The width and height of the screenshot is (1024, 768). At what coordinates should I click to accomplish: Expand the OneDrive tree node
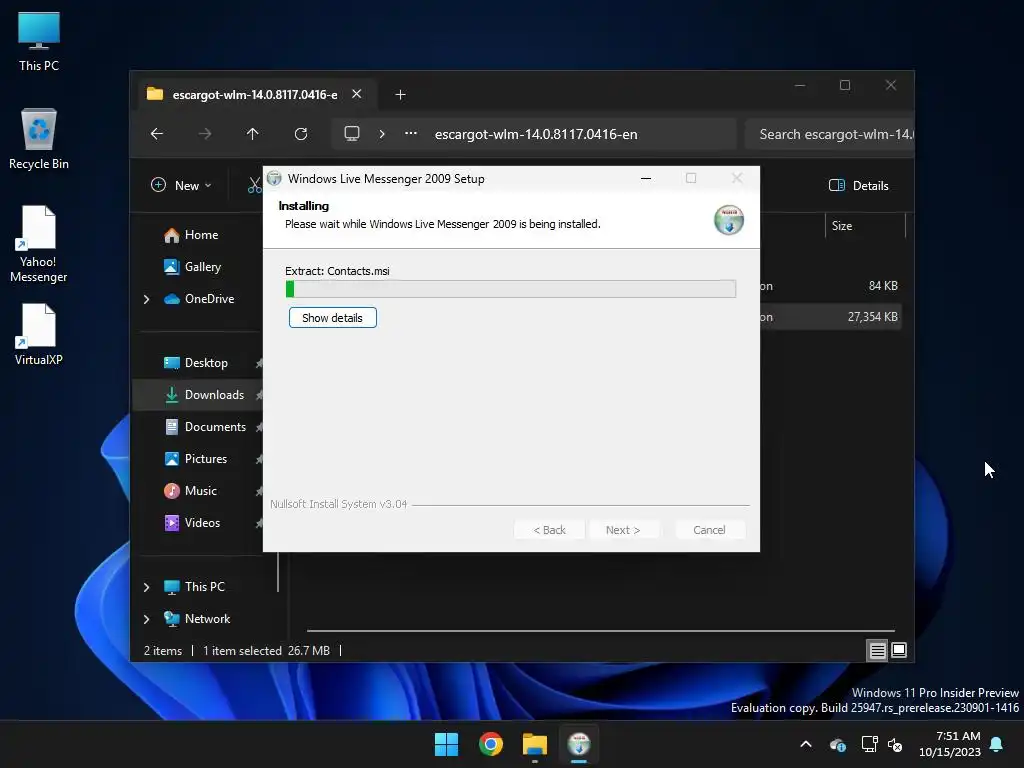146,299
